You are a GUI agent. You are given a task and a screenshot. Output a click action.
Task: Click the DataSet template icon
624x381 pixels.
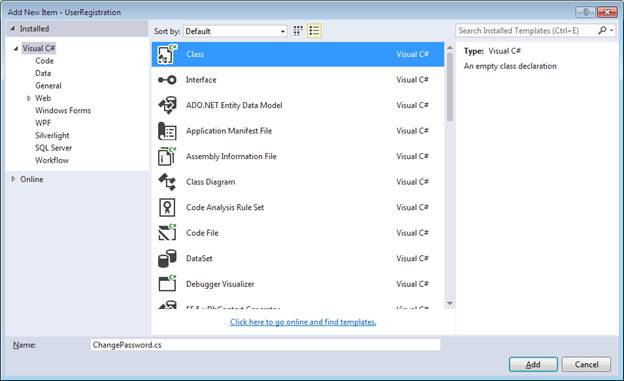click(x=167, y=258)
